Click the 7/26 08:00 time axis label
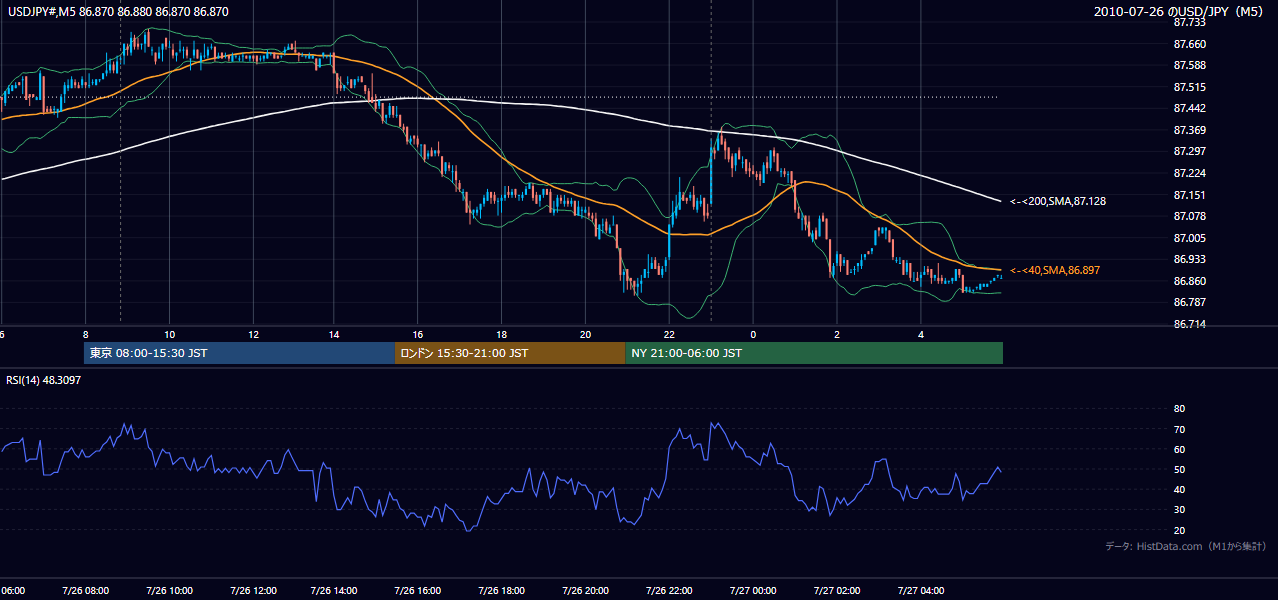1278x600 pixels. pyautogui.click(x=85, y=590)
